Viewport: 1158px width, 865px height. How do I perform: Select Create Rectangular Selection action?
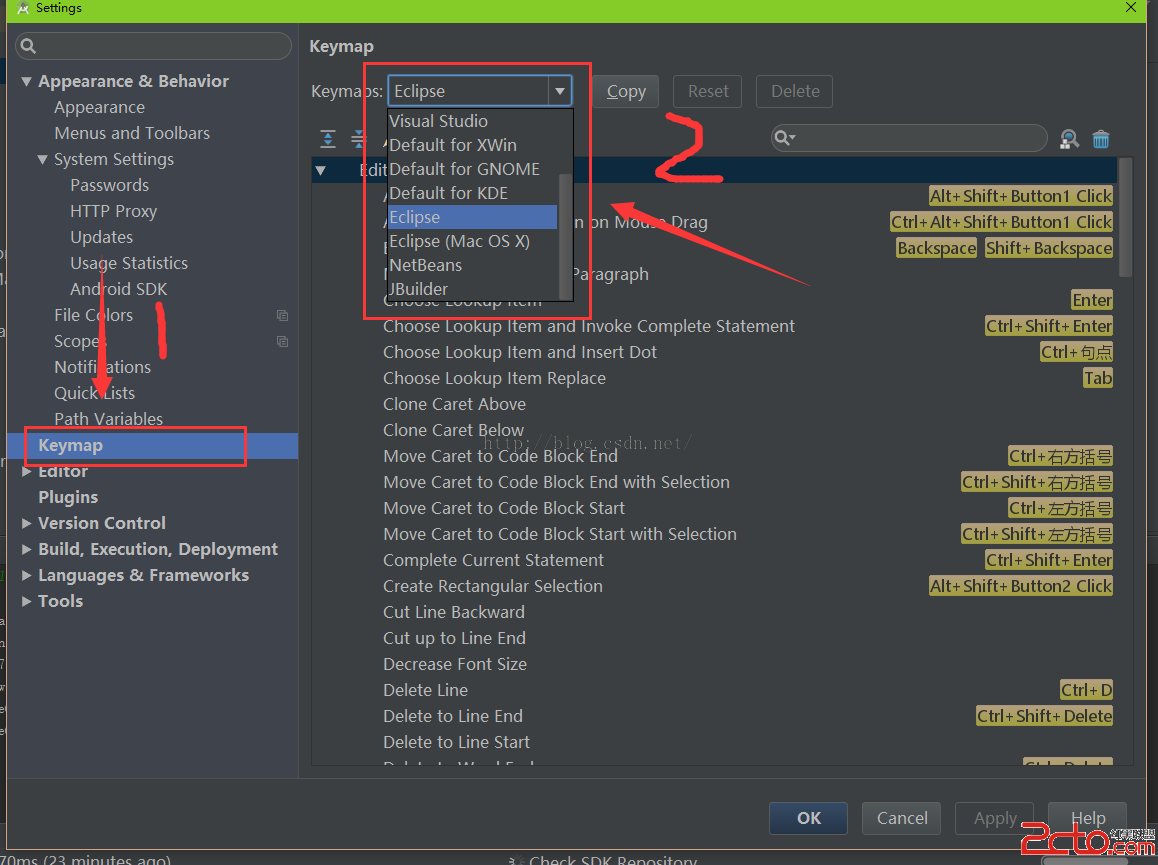coord(493,586)
